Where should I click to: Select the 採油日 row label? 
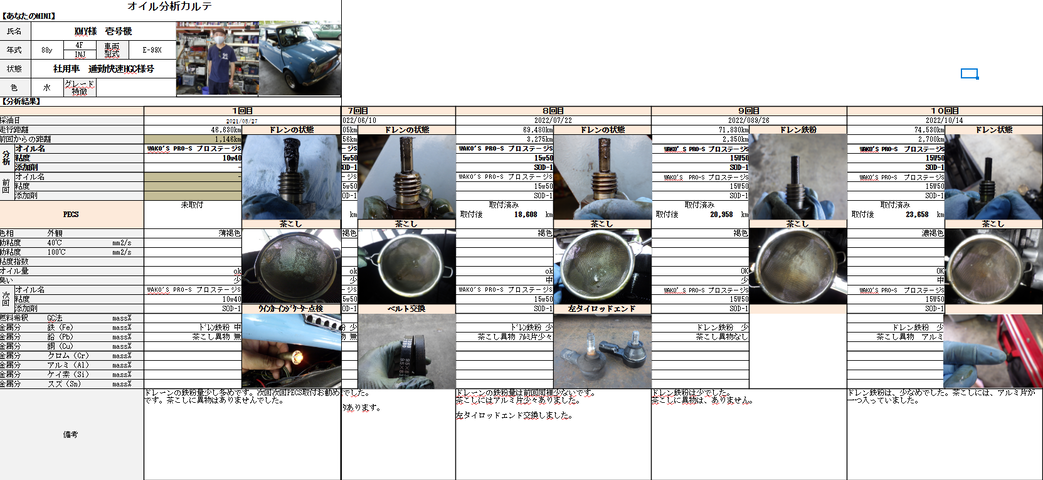click(72, 120)
